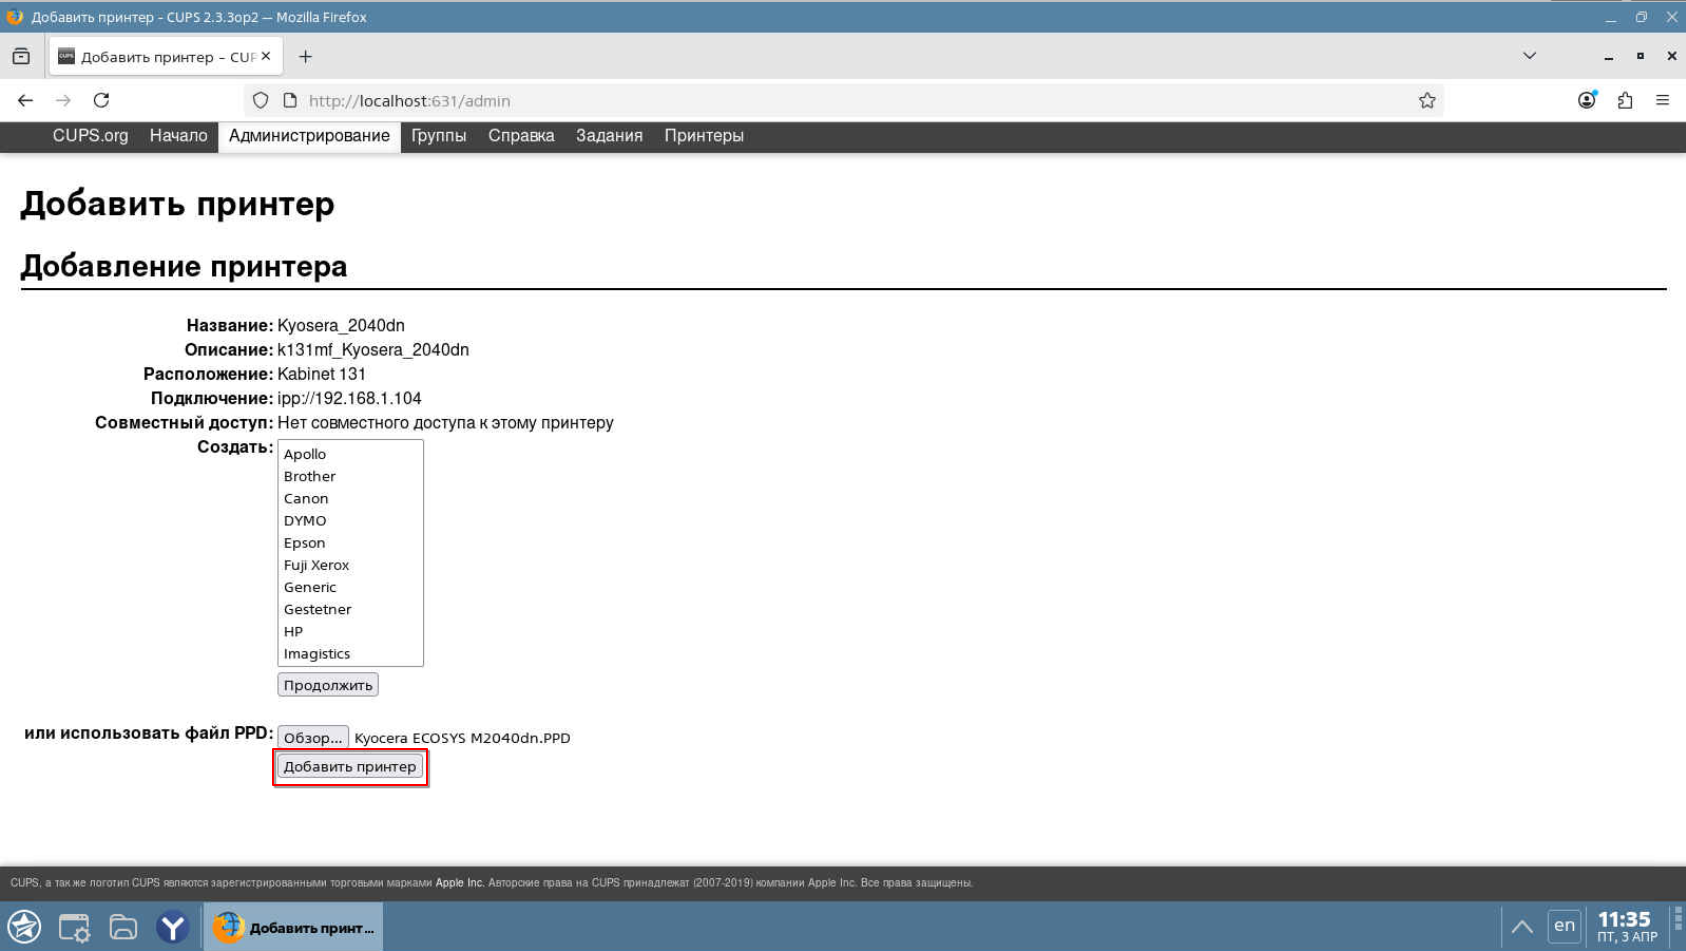Open the Принтеры menu item

coord(703,136)
